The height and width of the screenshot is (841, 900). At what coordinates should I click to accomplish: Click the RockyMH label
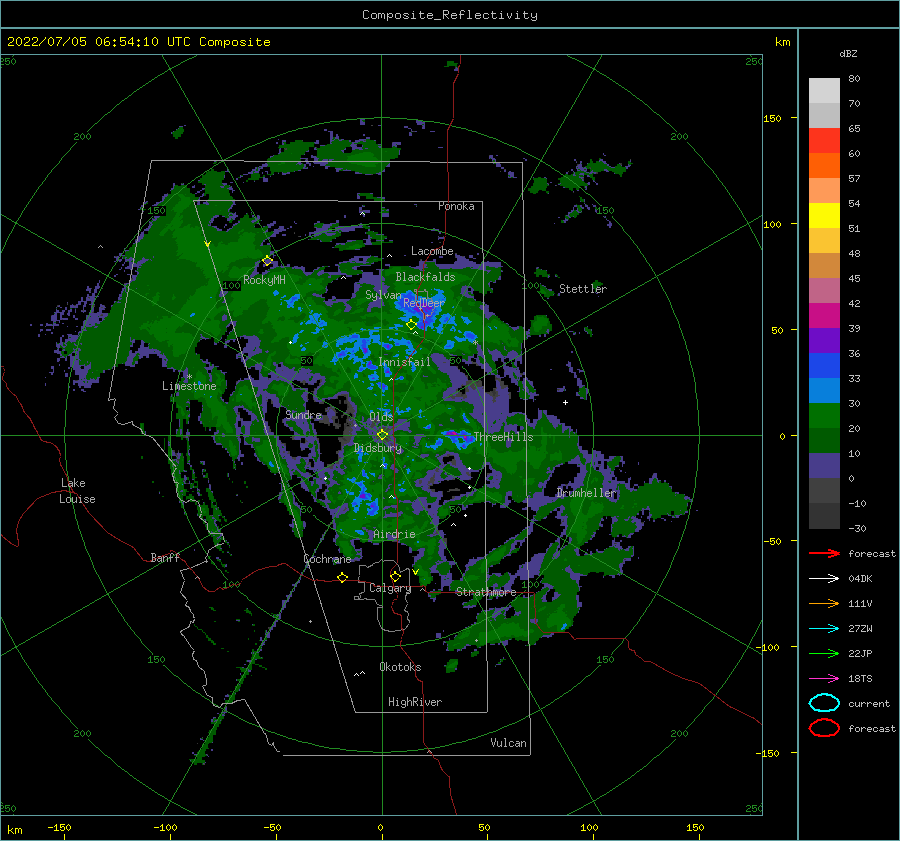264,280
